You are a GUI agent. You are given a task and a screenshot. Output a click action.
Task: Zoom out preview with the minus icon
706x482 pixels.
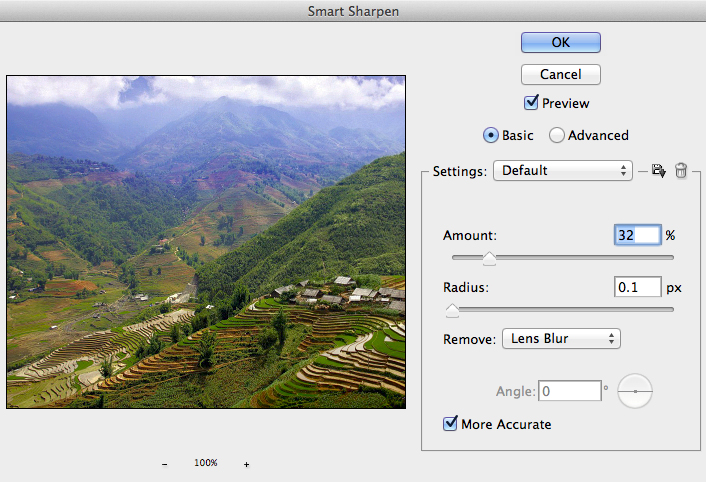(165, 464)
